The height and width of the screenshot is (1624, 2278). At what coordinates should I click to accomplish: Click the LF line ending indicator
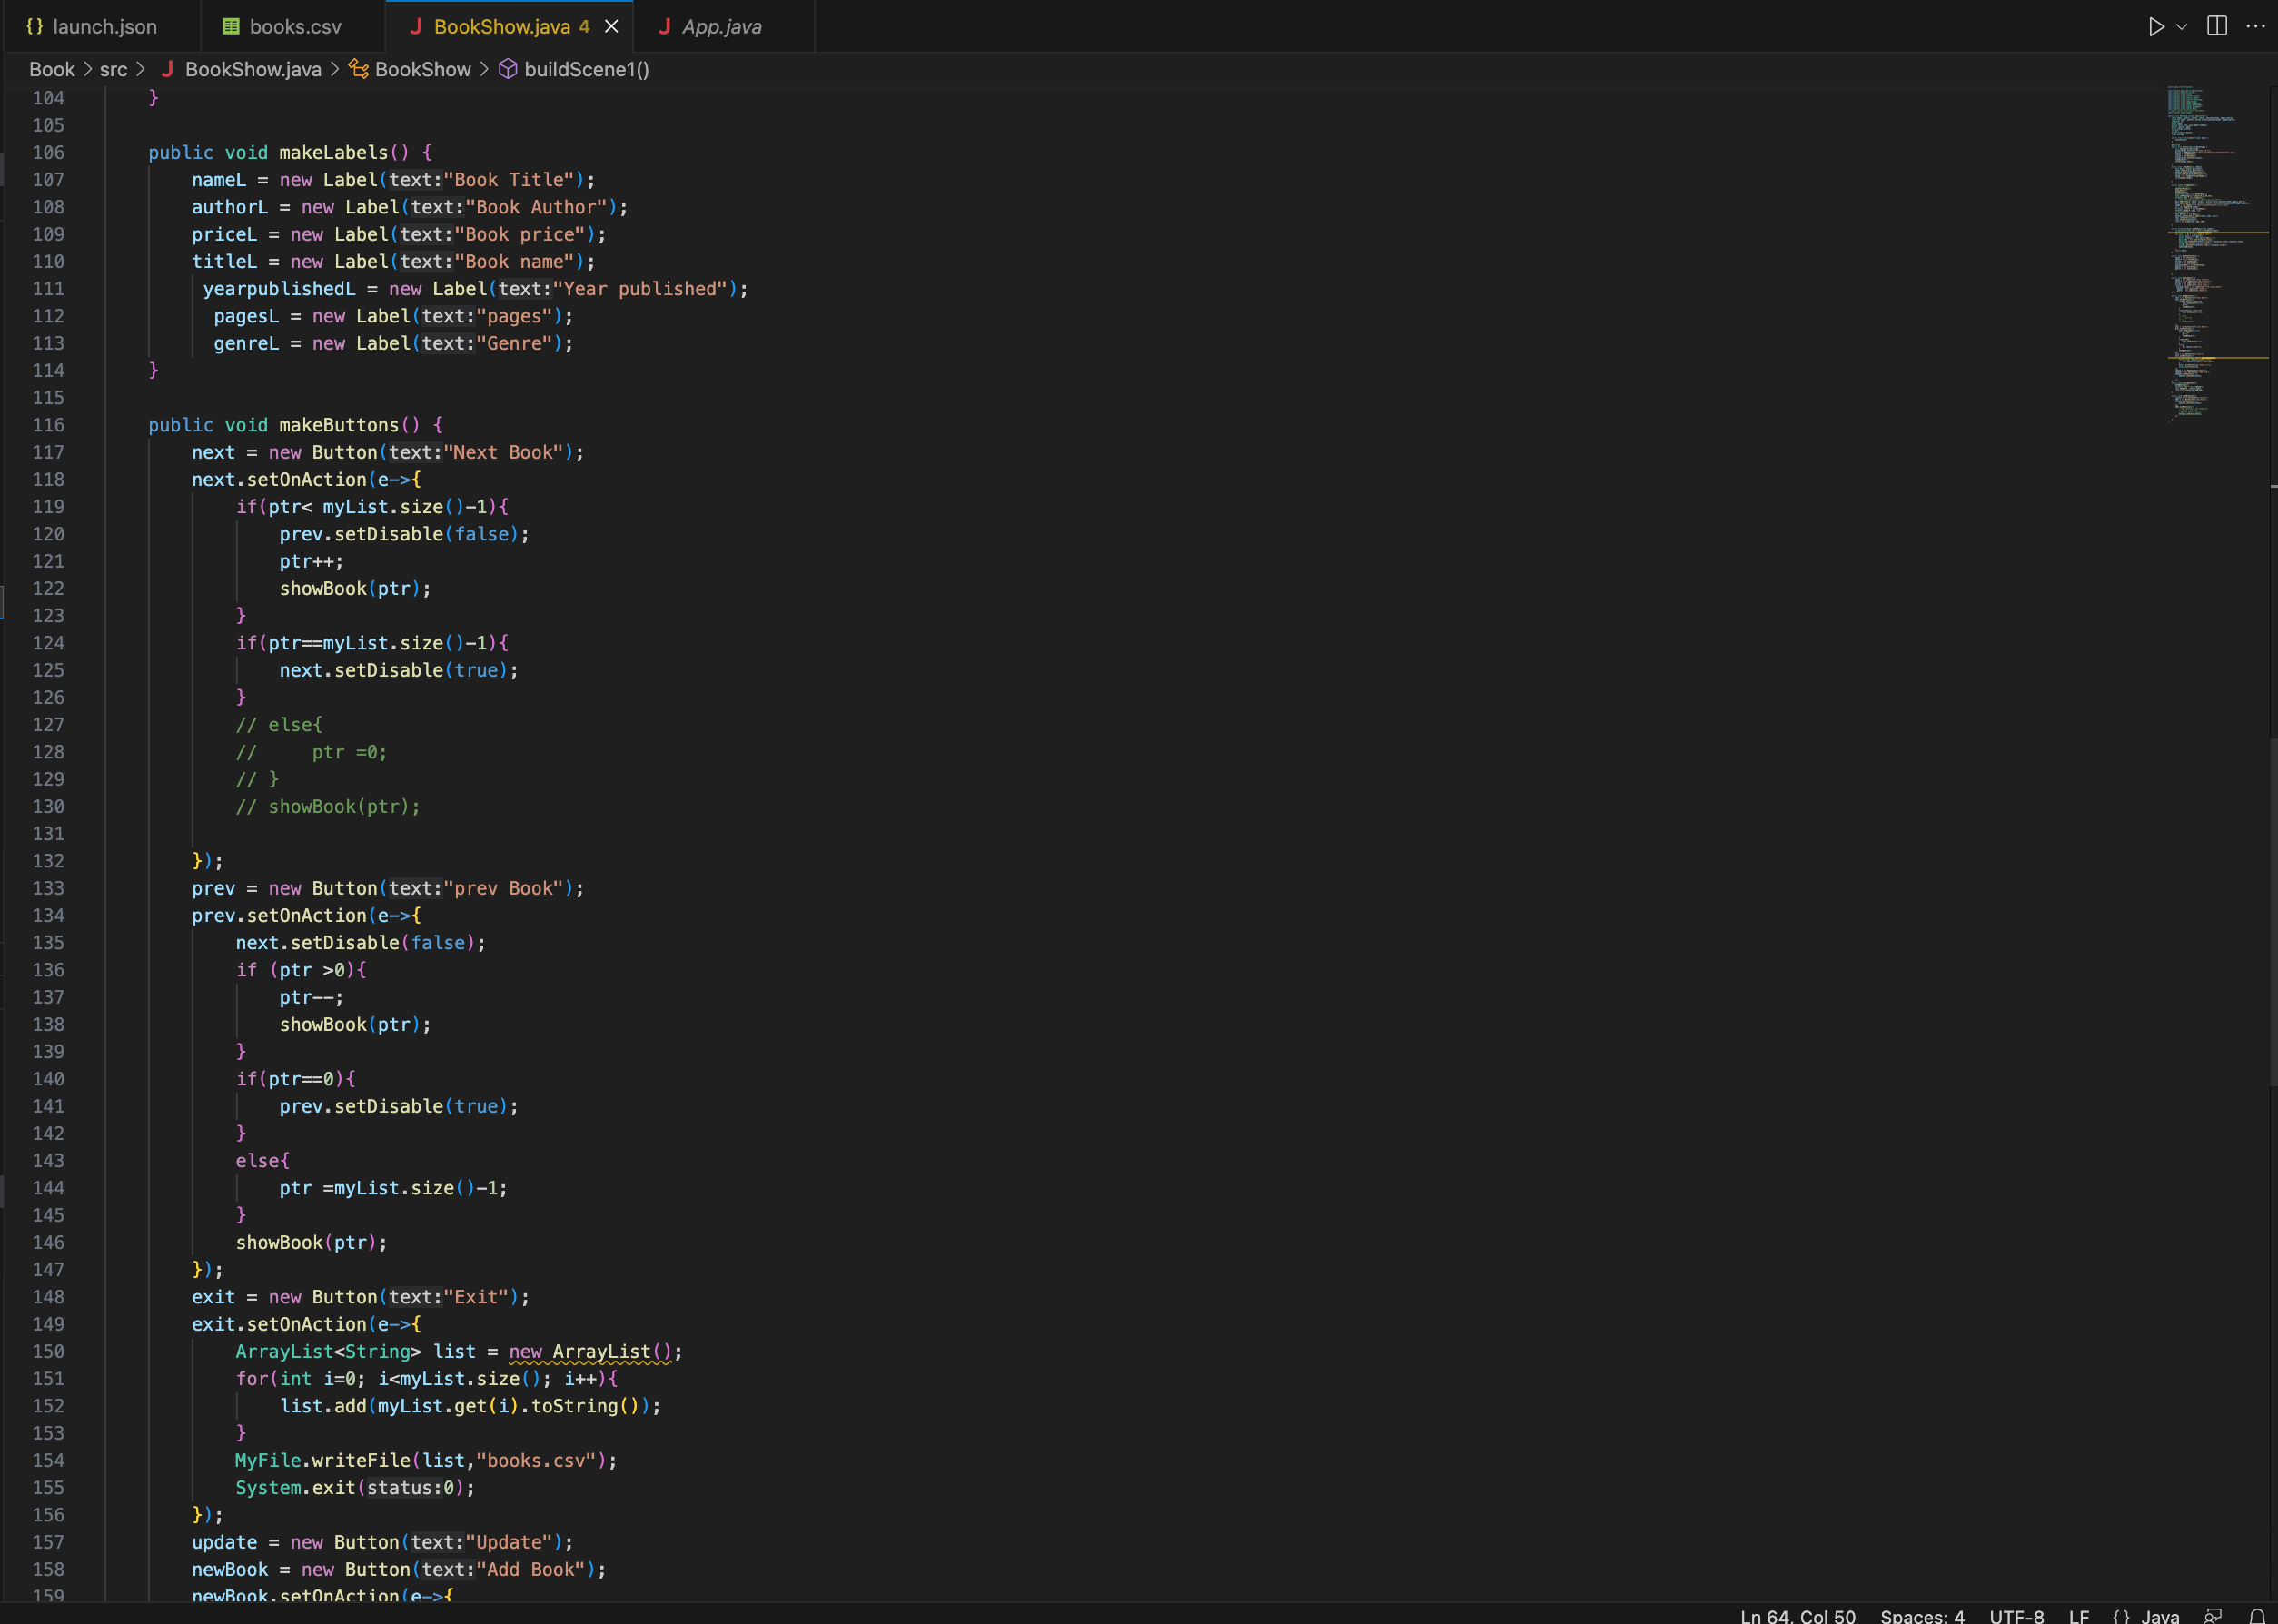pyautogui.click(x=2078, y=1615)
